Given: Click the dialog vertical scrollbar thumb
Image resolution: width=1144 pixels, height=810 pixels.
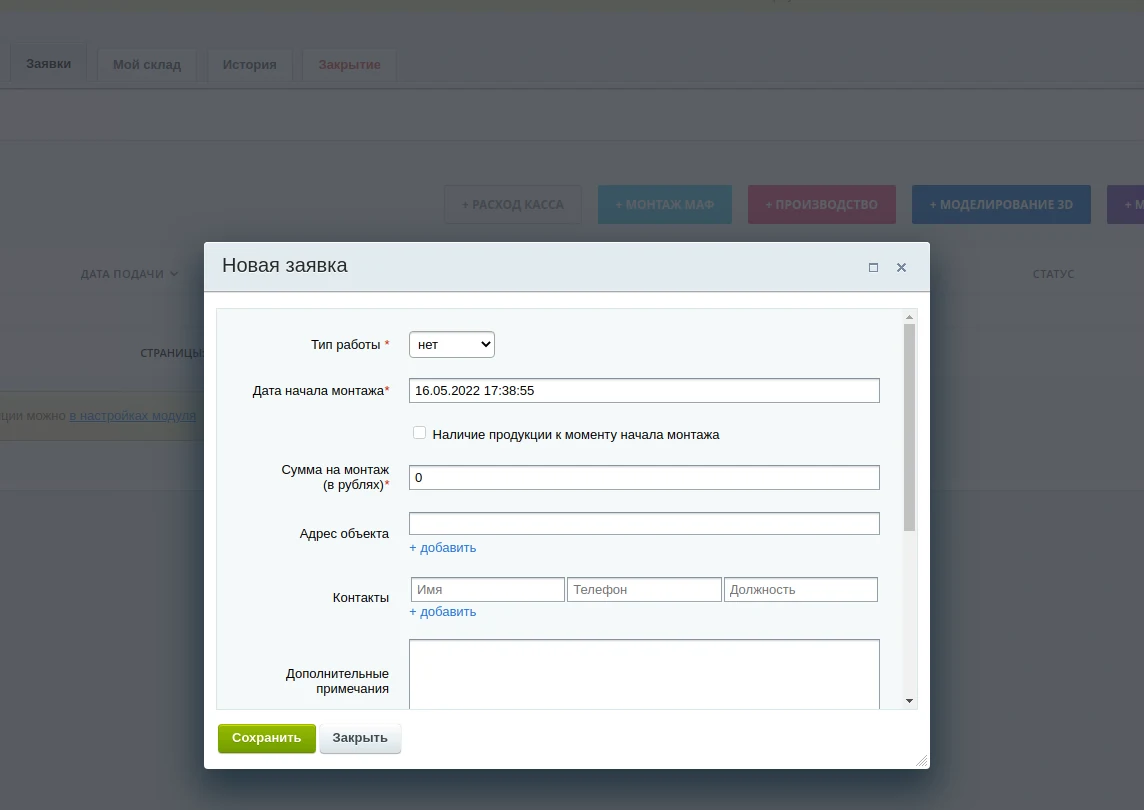Looking at the screenshot, I should (x=909, y=428).
